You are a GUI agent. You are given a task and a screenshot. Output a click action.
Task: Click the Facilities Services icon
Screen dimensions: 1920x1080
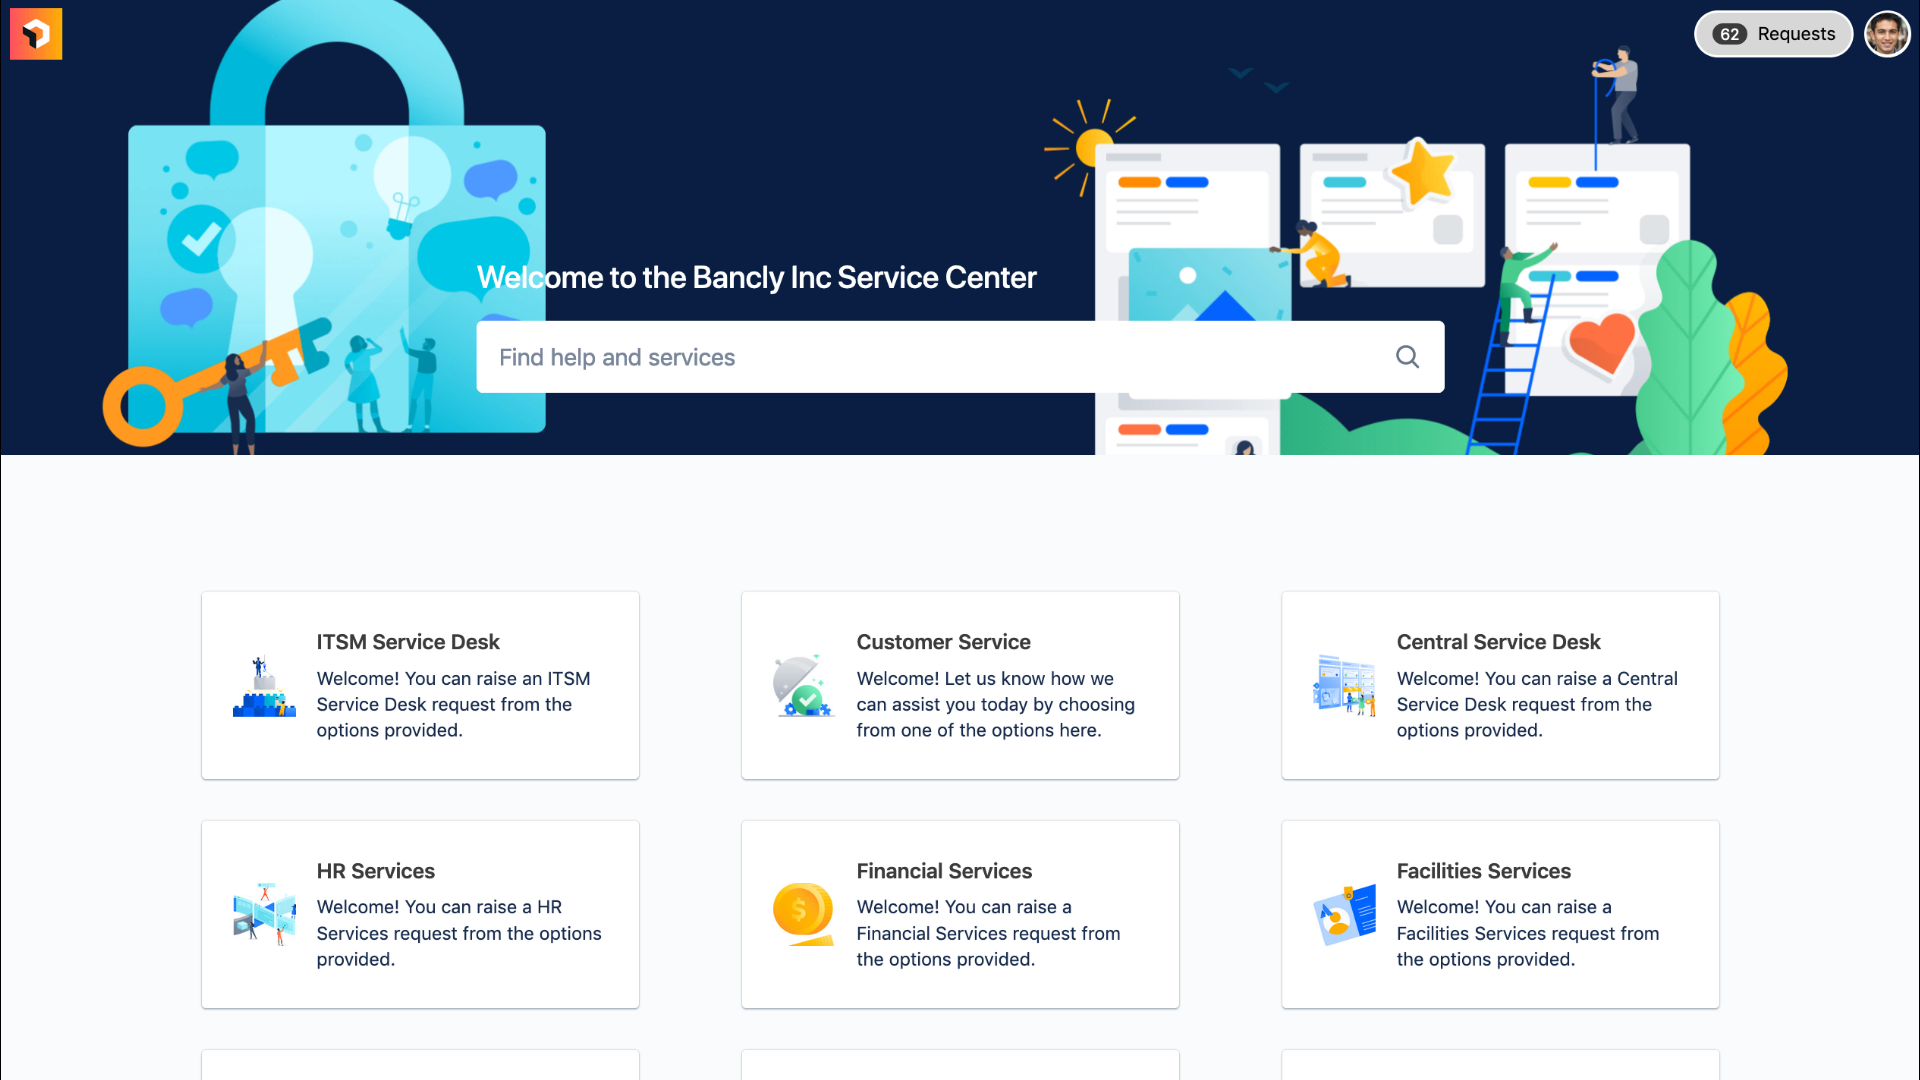(1344, 914)
